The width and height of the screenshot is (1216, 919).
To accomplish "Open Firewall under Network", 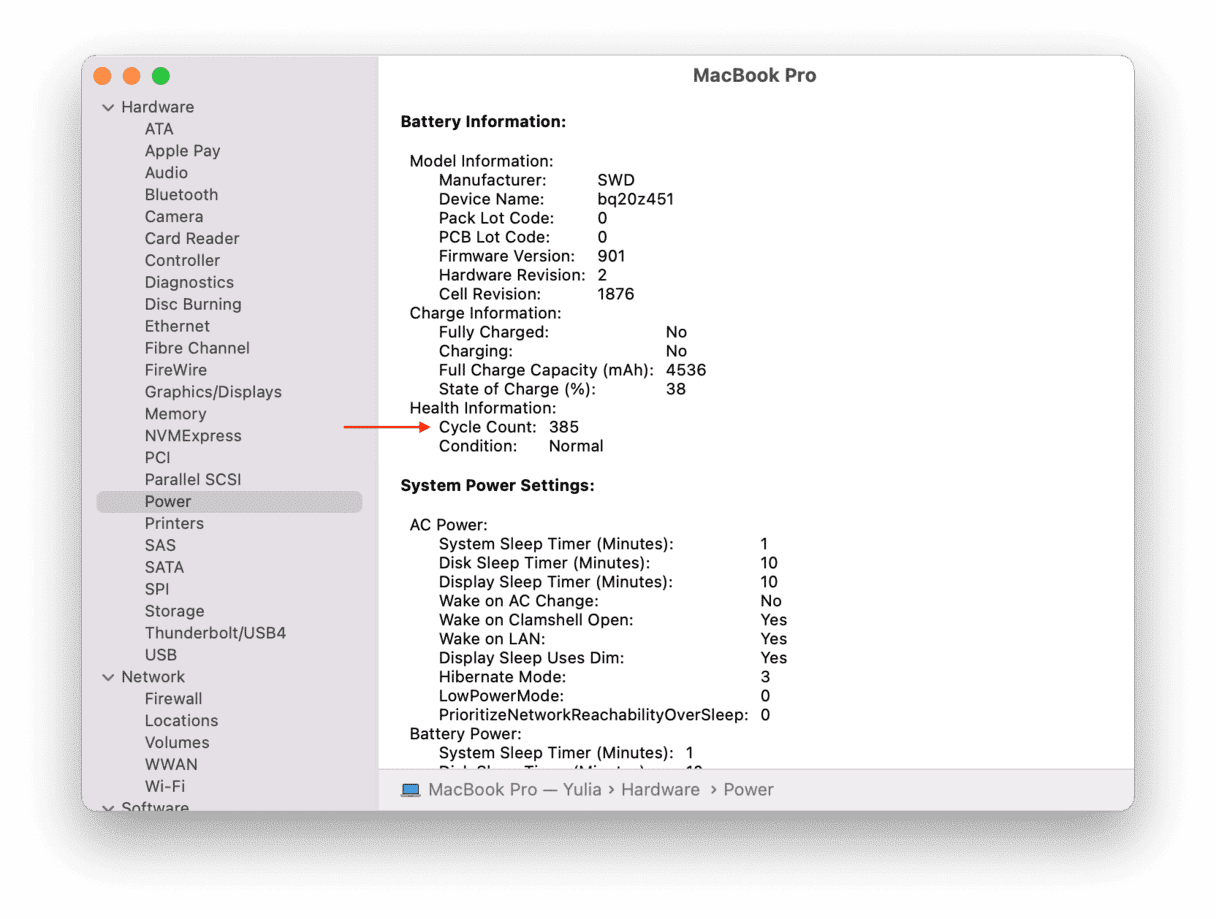I will pos(173,700).
